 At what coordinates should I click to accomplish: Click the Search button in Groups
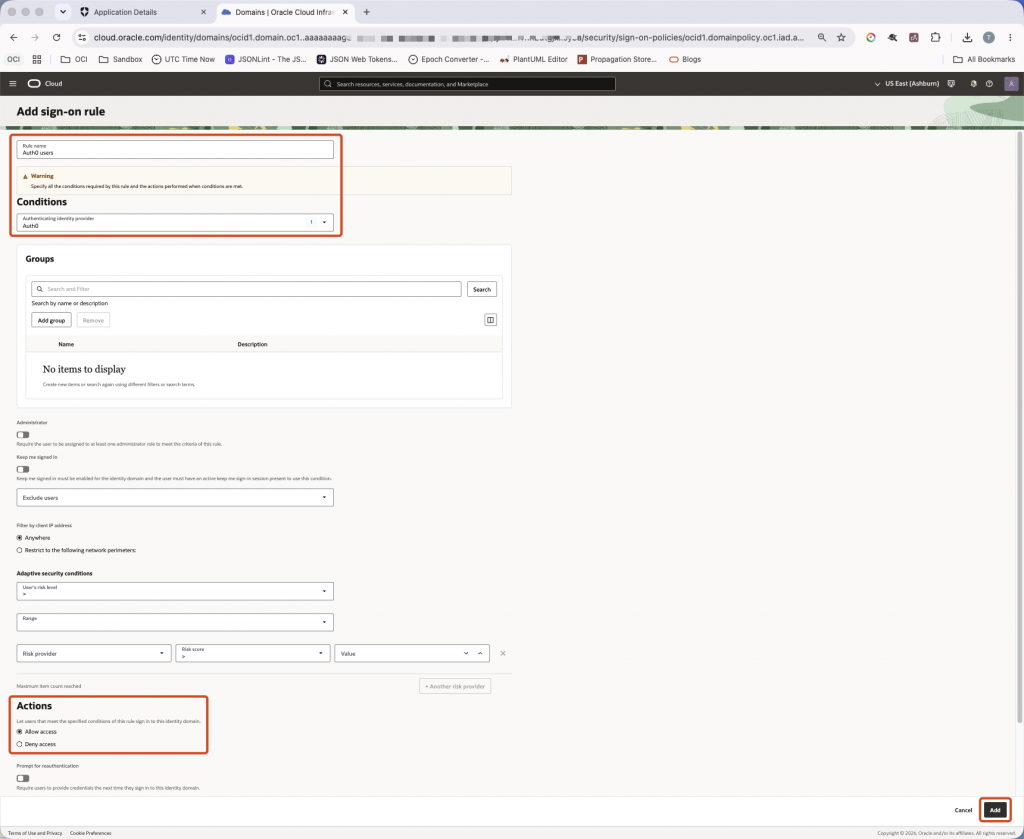click(x=482, y=289)
